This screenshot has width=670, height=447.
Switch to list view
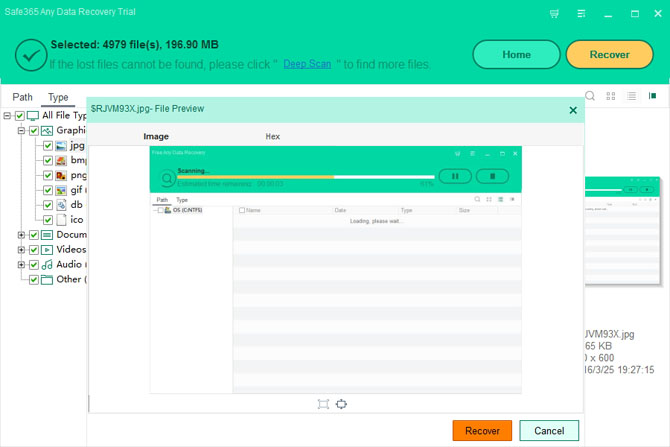[x=632, y=96]
